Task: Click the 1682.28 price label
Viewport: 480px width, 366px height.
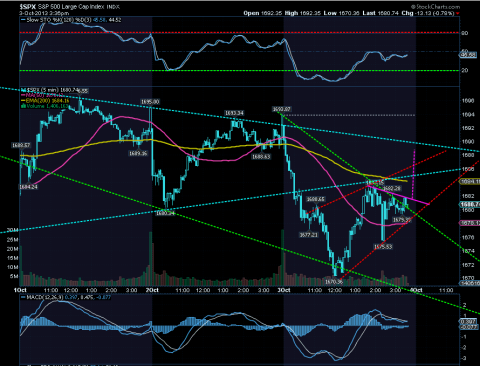Action: (391, 189)
